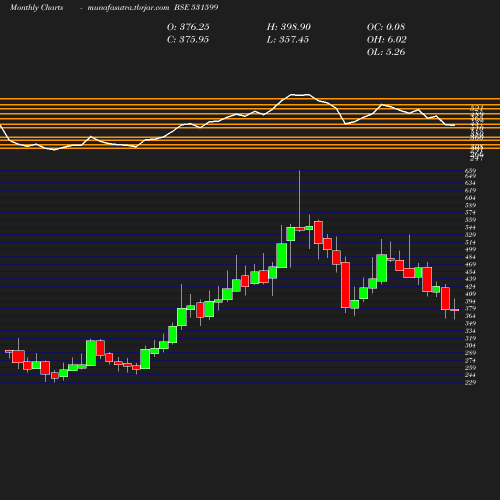Click the 589 price axis label
This screenshot has width=500, height=500.
470,205
